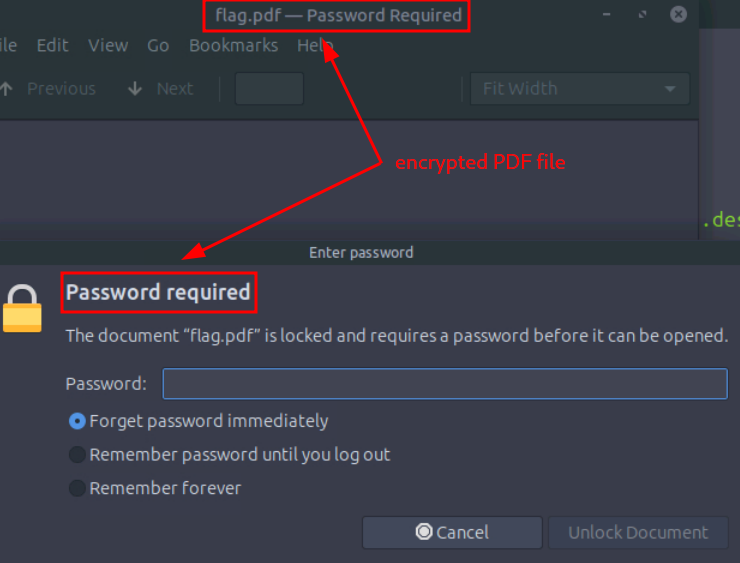
Task: Click the Unlock Document button
Action: (638, 533)
